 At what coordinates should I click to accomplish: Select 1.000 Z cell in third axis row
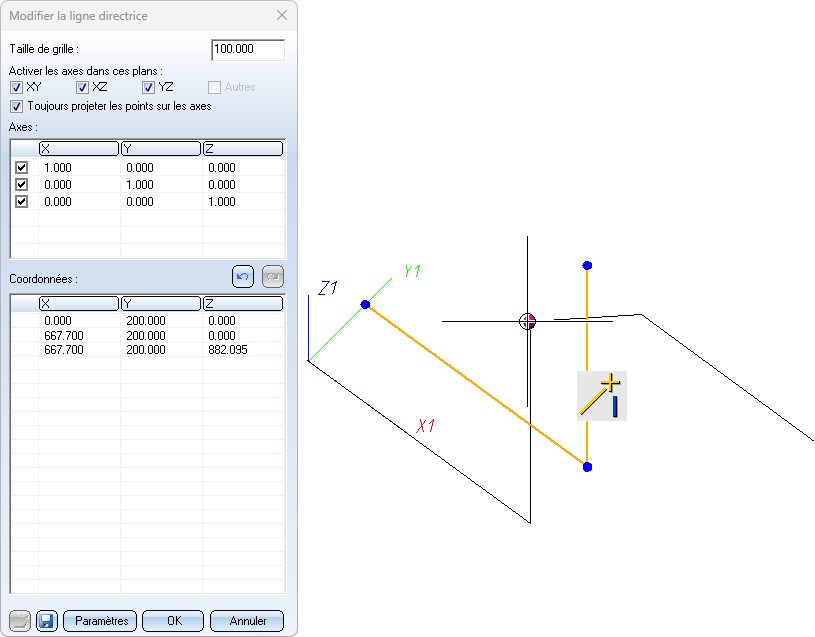point(244,202)
